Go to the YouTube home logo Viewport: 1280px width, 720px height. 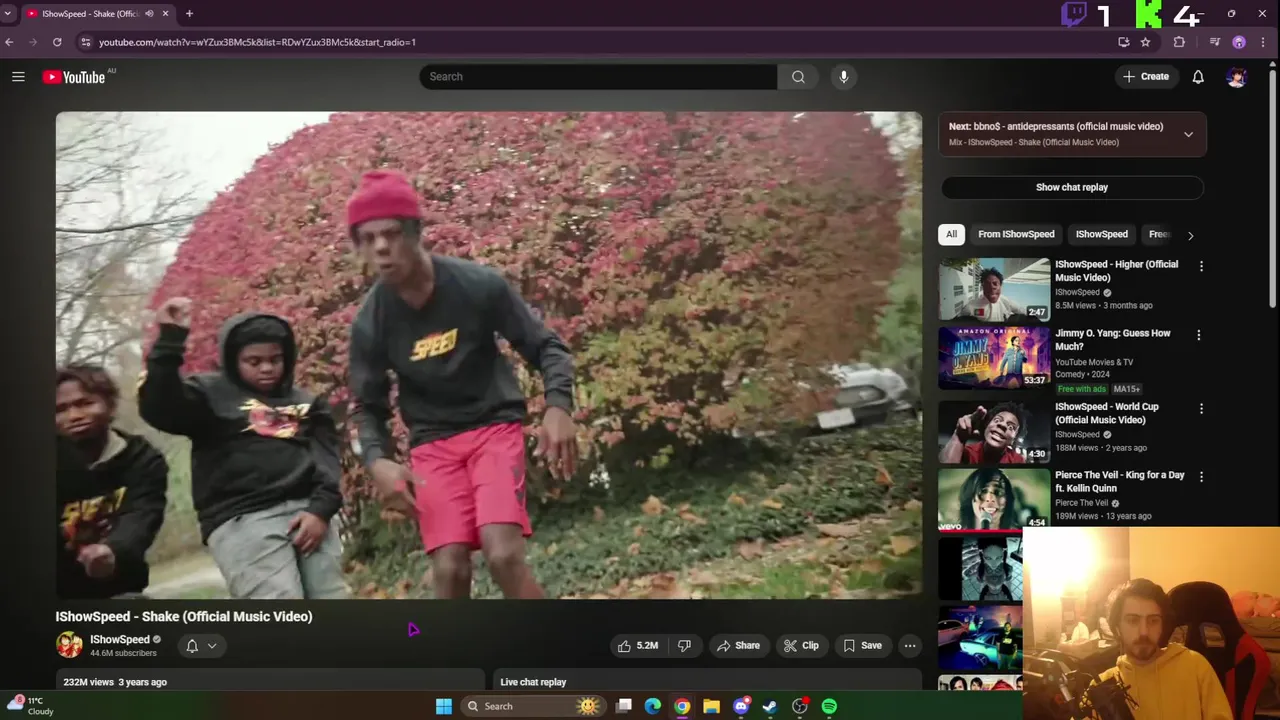point(74,77)
